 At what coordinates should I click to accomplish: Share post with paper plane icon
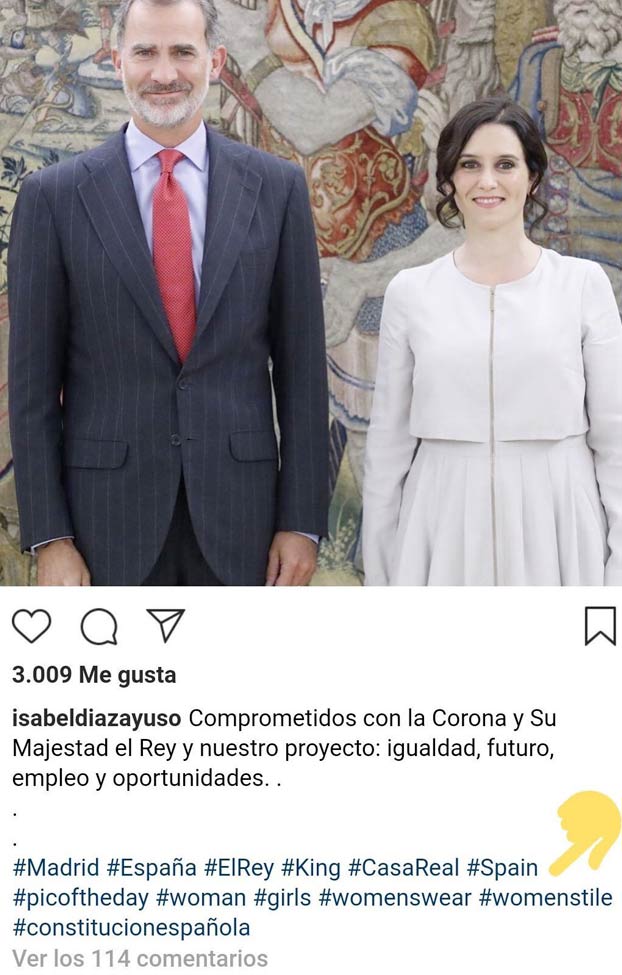tap(166, 625)
